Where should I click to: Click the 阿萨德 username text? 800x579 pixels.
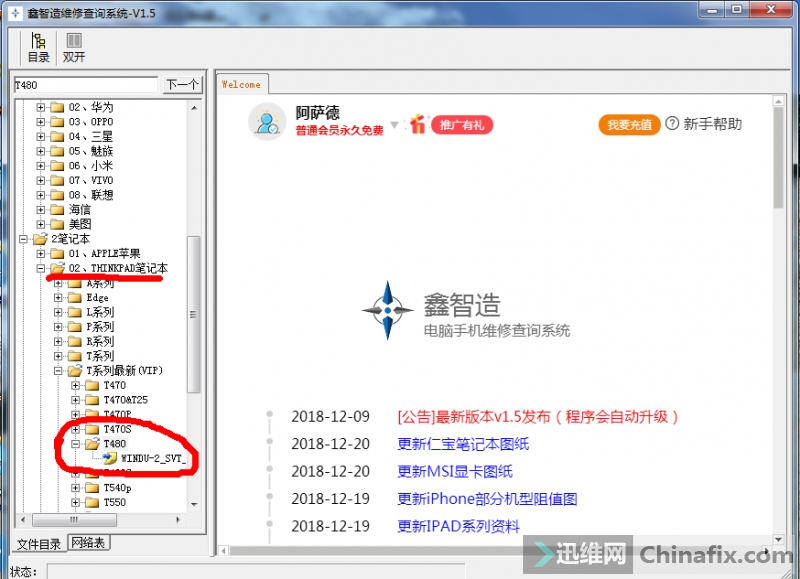317,112
